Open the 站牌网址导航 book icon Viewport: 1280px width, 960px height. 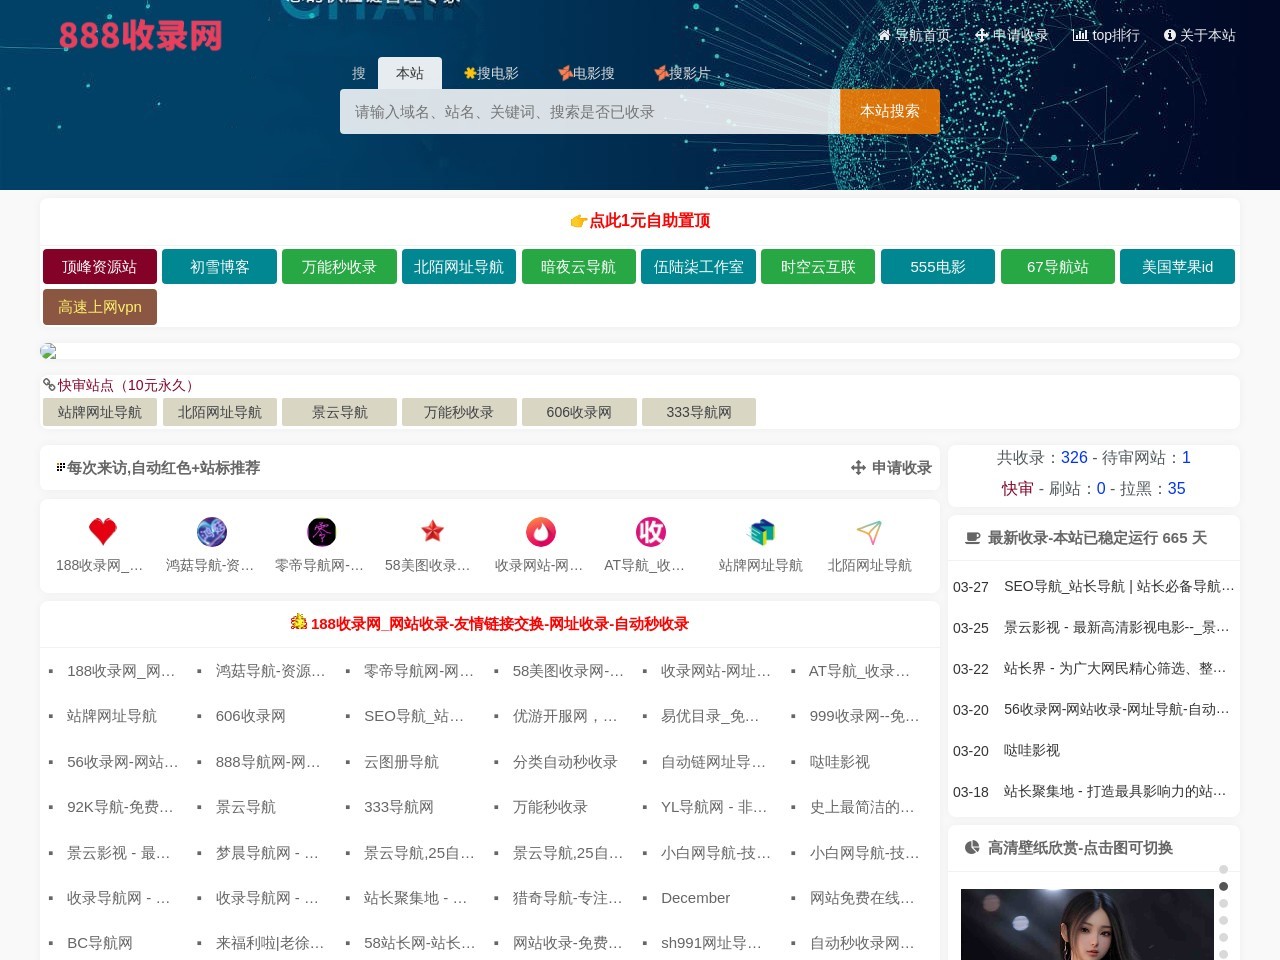pyautogui.click(x=761, y=531)
